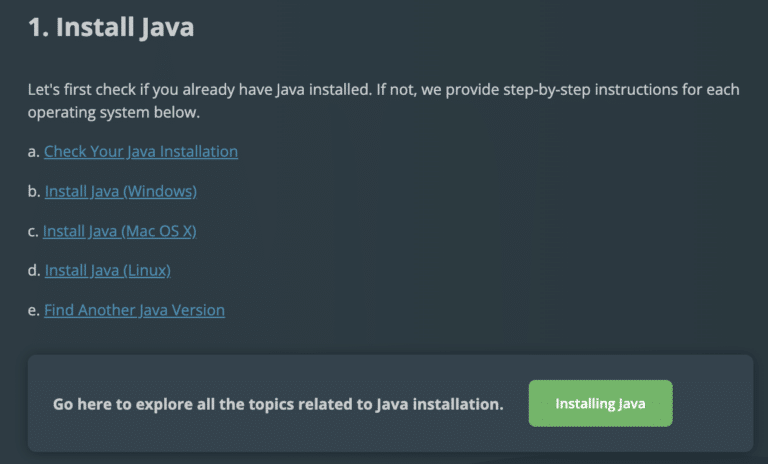Click the "operating system below." paragraph line
The height and width of the screenshot is (464, 768).
pyautogui.click(x=114, y=112)
